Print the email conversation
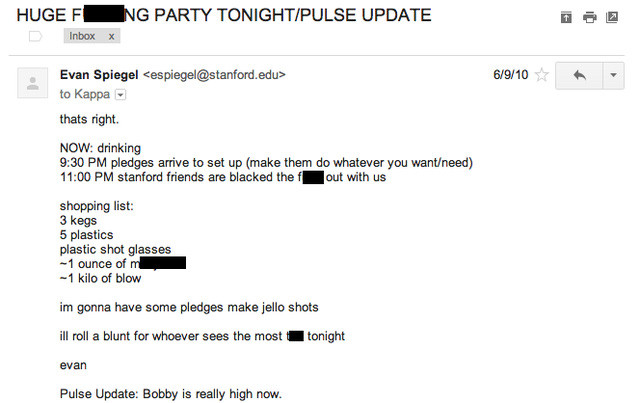Image resolution: width=640 pixels, height=403 pixels. point(589,17)
